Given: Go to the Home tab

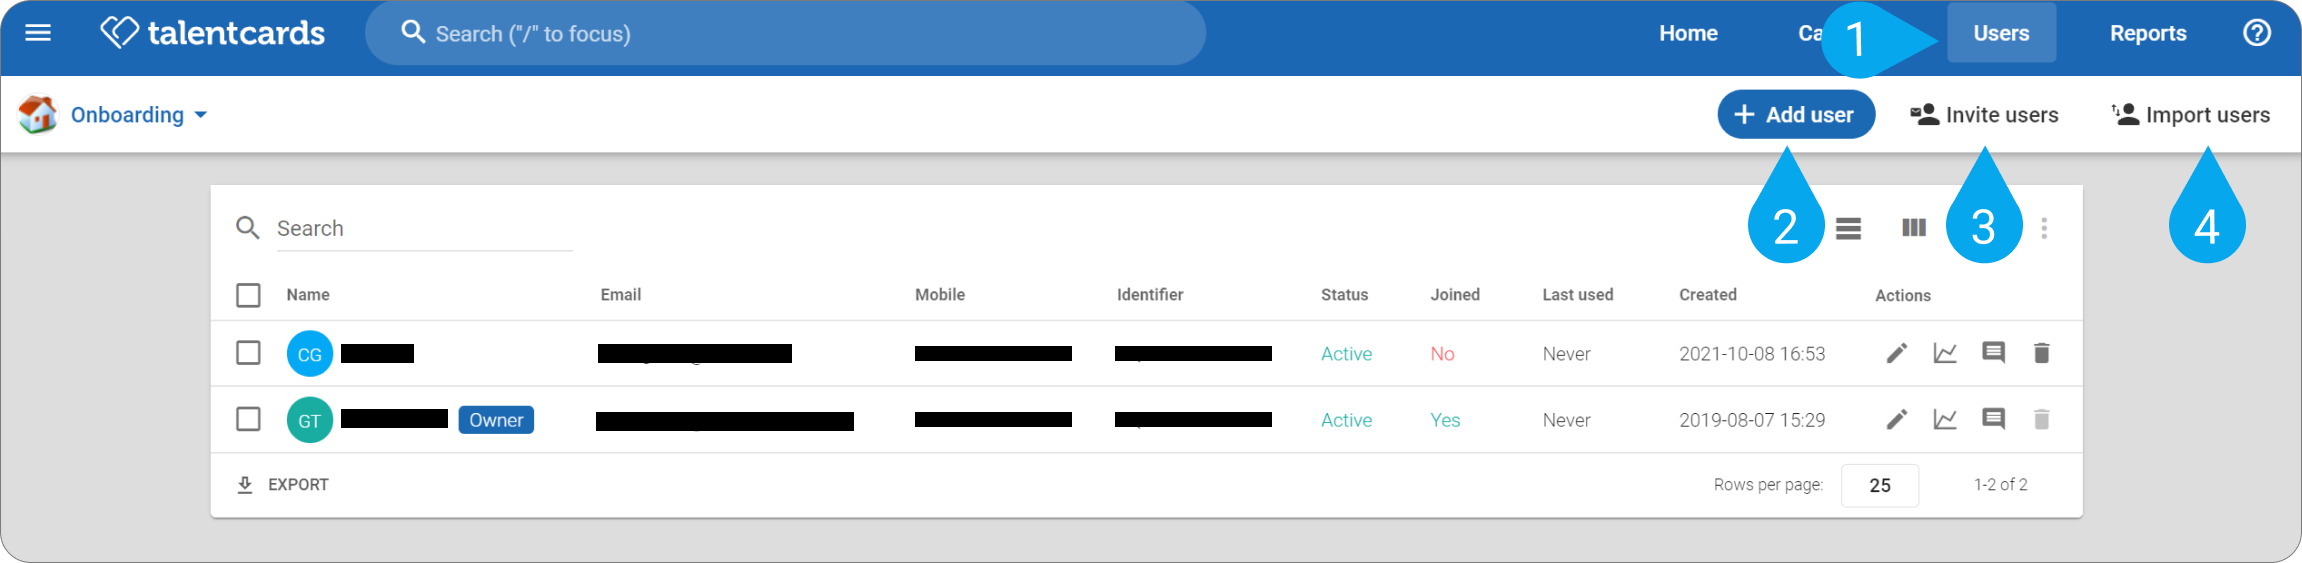Looking at the screenshot, I should (1688, 33).
